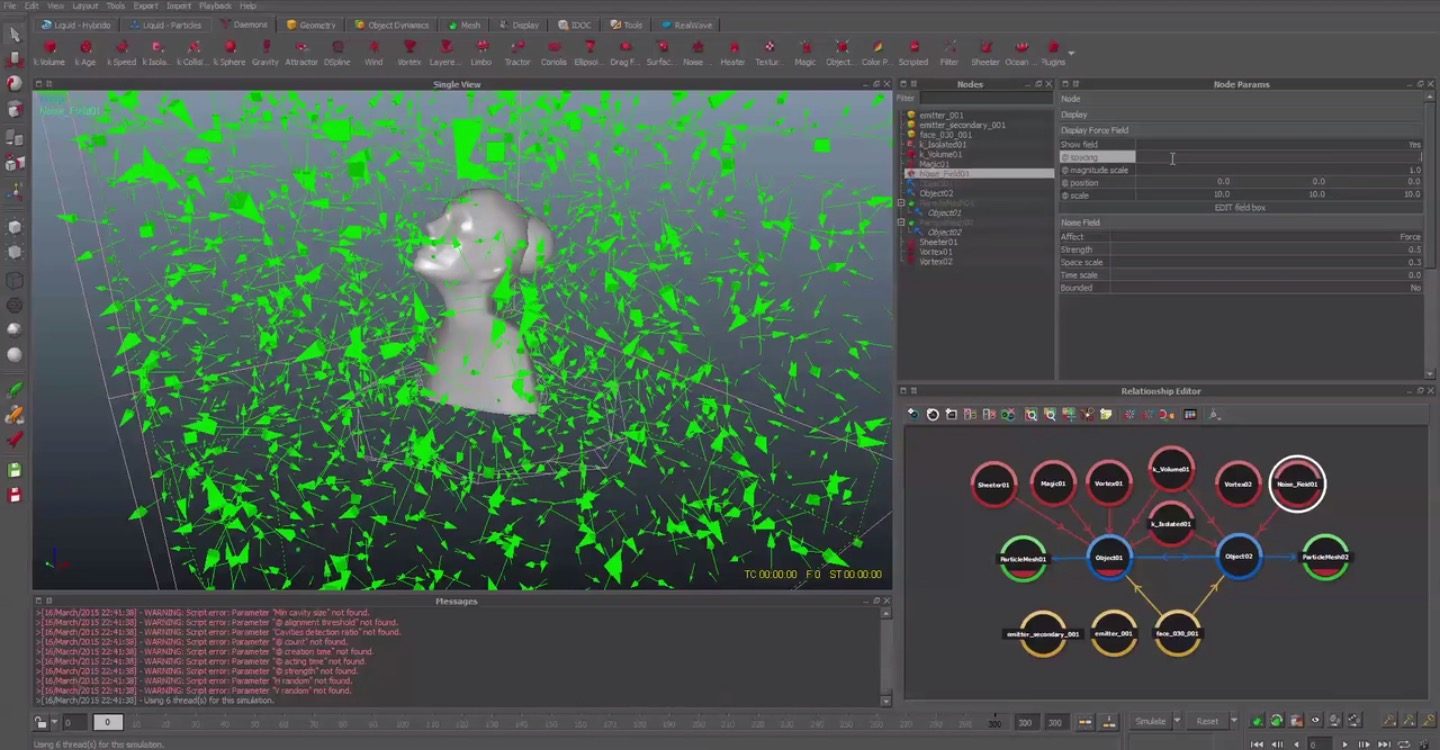Toggle the loop playback icon
The height and width of the screenshot is (750, 1440).
pos(1404,744)
